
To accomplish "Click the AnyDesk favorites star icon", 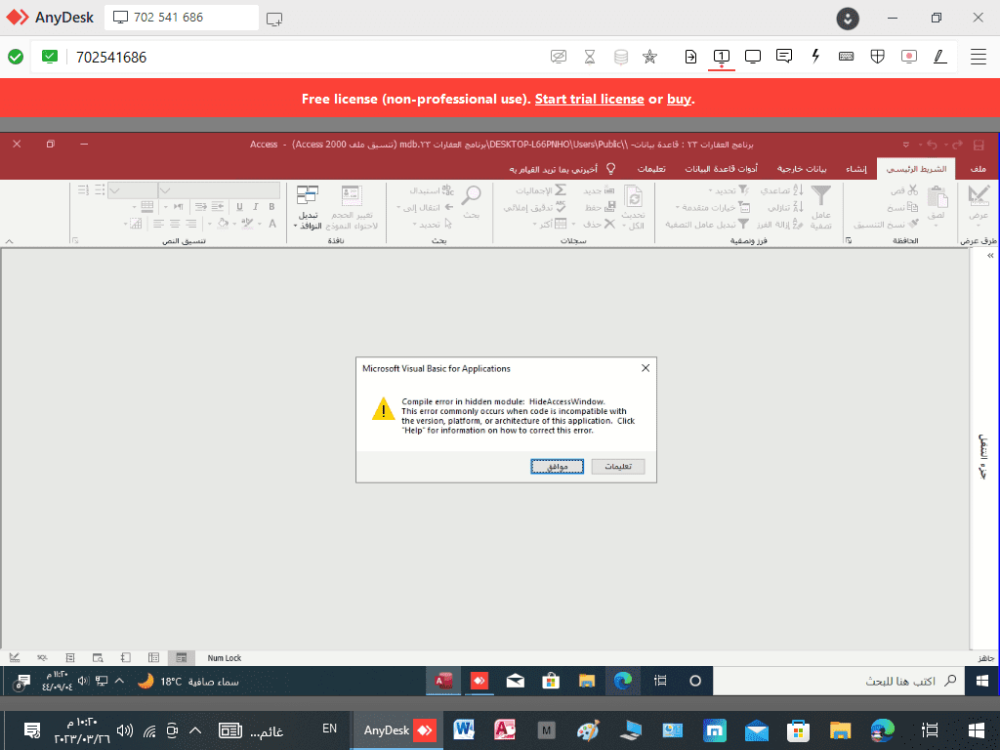I will 650,57.
